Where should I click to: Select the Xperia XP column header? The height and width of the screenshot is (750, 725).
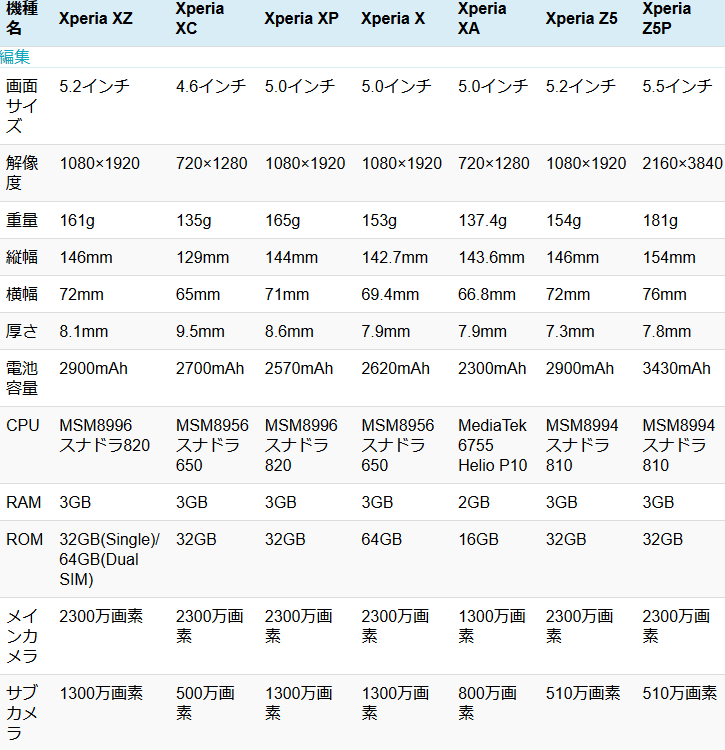pyautogui.click(x=301, y=18)
